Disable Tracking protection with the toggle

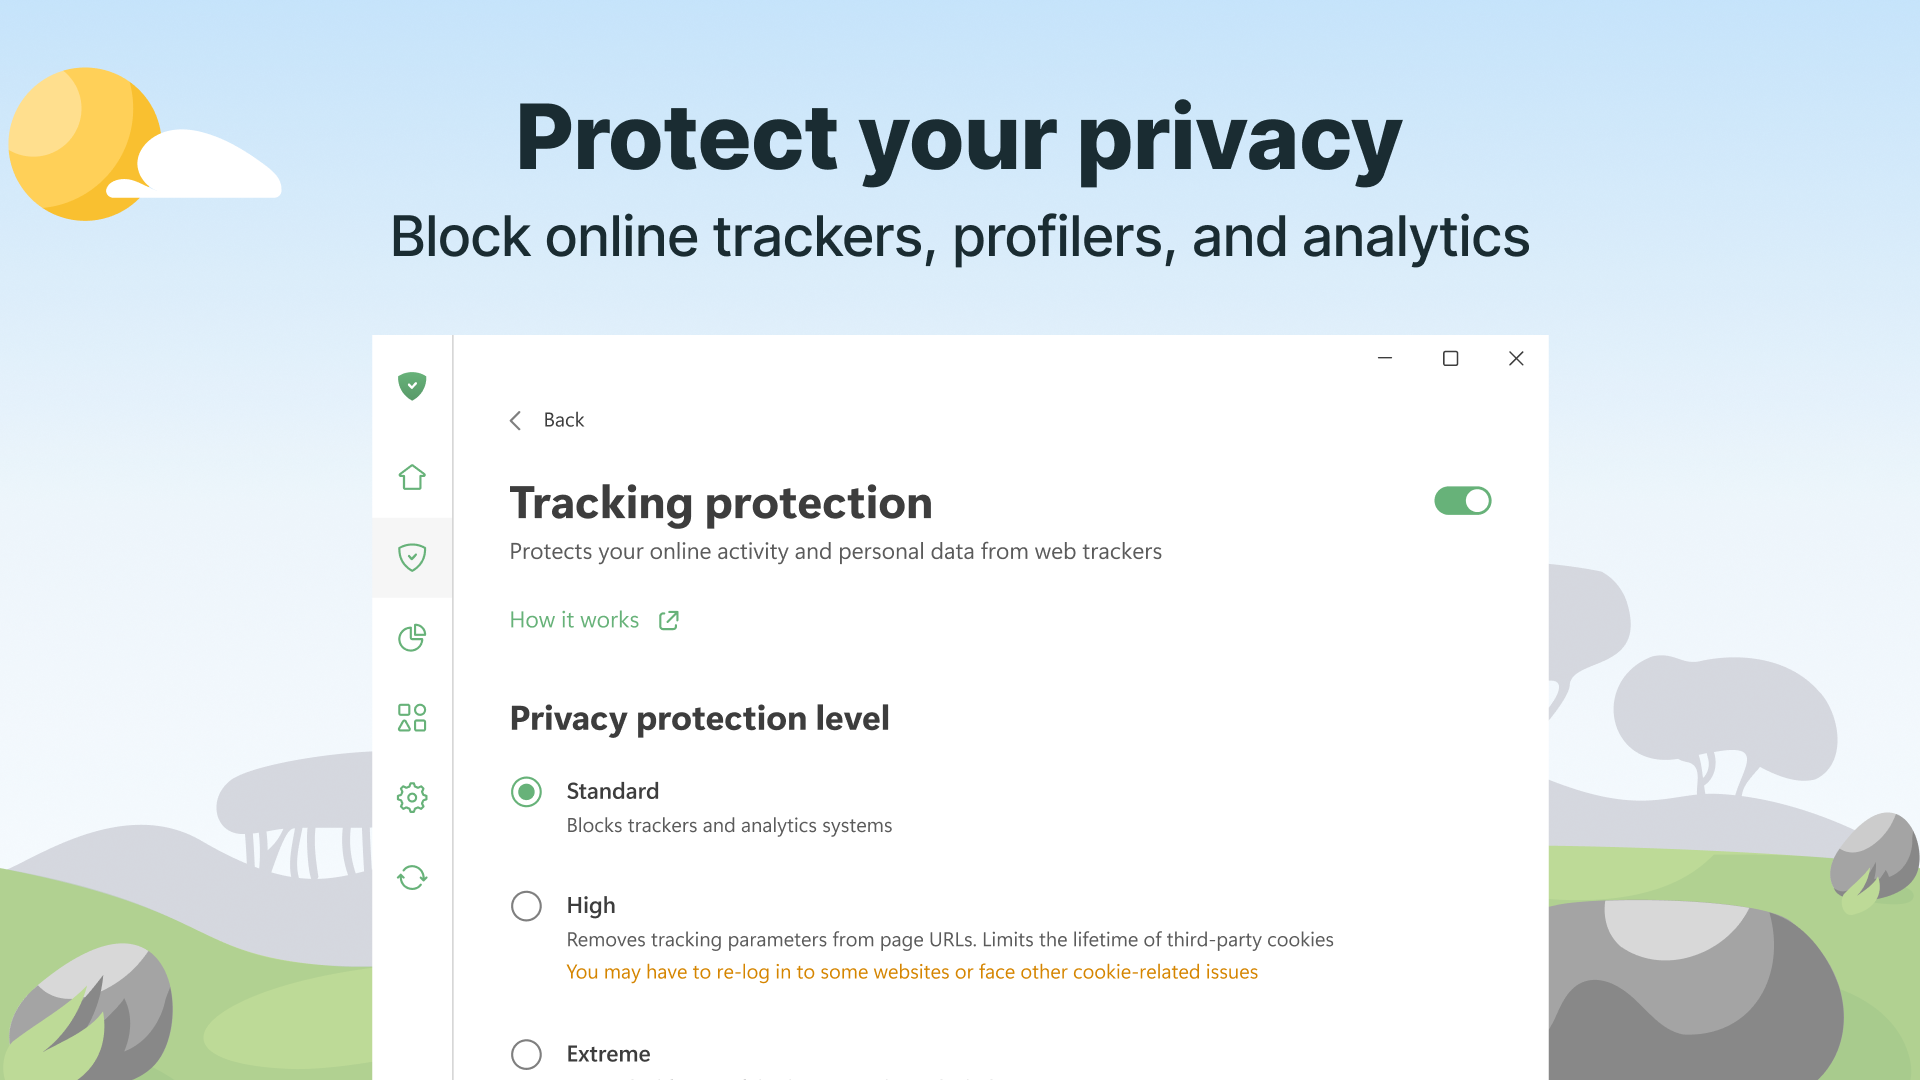1463,501
